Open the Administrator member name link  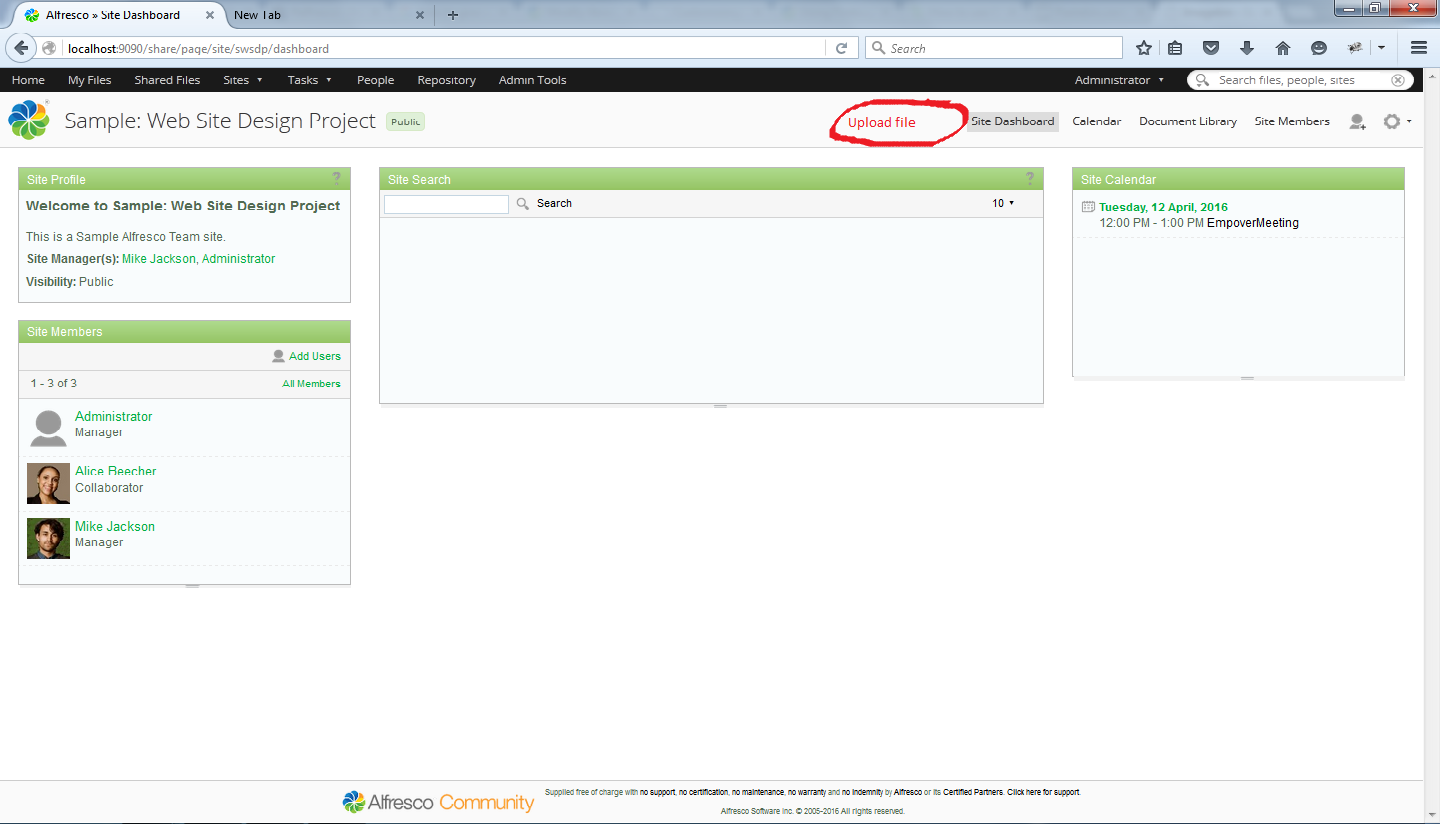114,417
